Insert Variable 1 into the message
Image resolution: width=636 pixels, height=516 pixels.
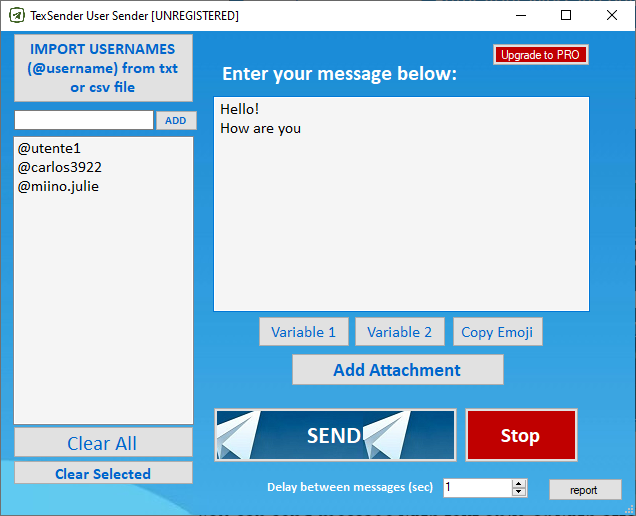304,332
